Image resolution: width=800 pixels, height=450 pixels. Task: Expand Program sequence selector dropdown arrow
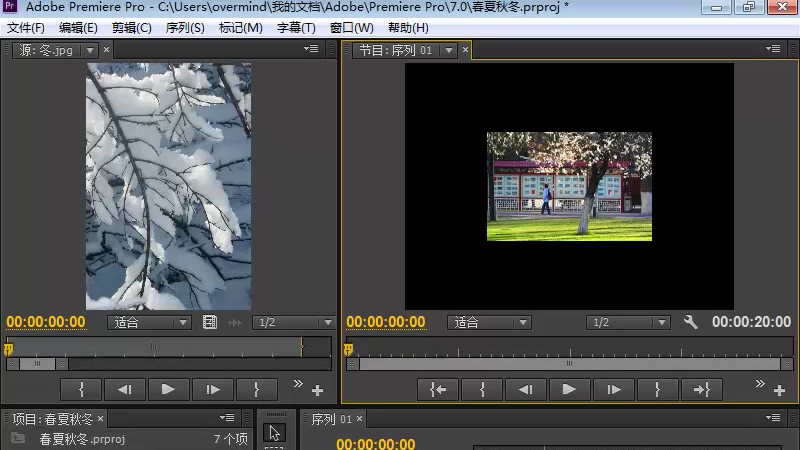pyautogui.click(x=449, y=51)
